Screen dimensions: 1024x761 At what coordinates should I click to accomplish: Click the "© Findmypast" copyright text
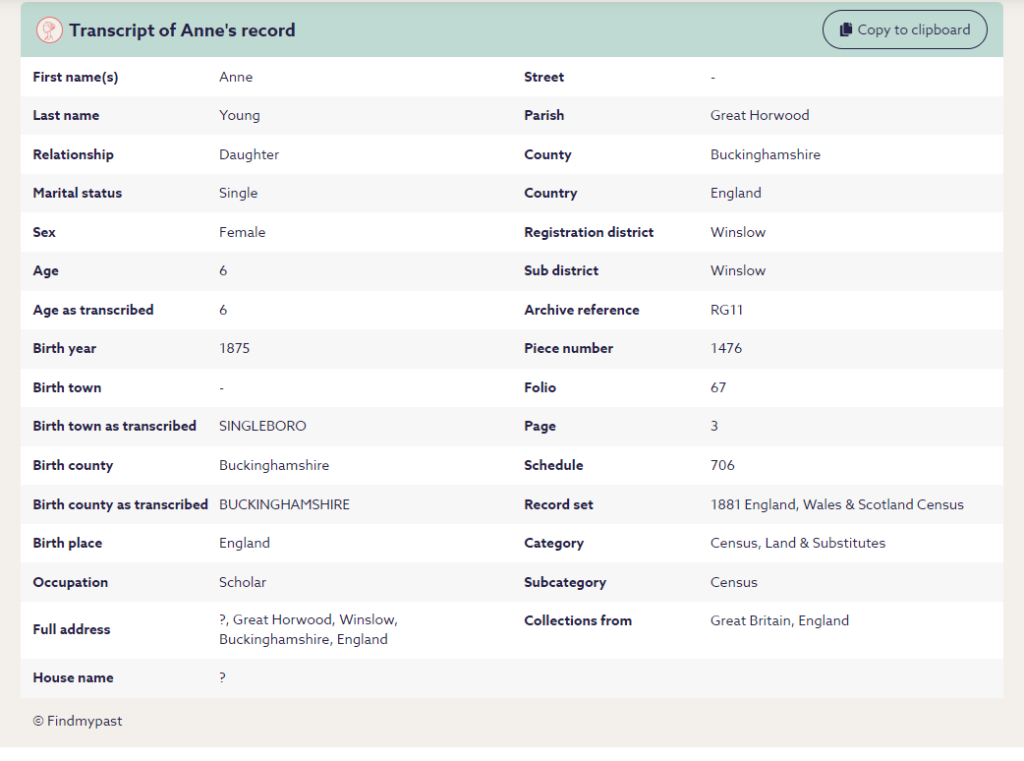click(78, 721)
